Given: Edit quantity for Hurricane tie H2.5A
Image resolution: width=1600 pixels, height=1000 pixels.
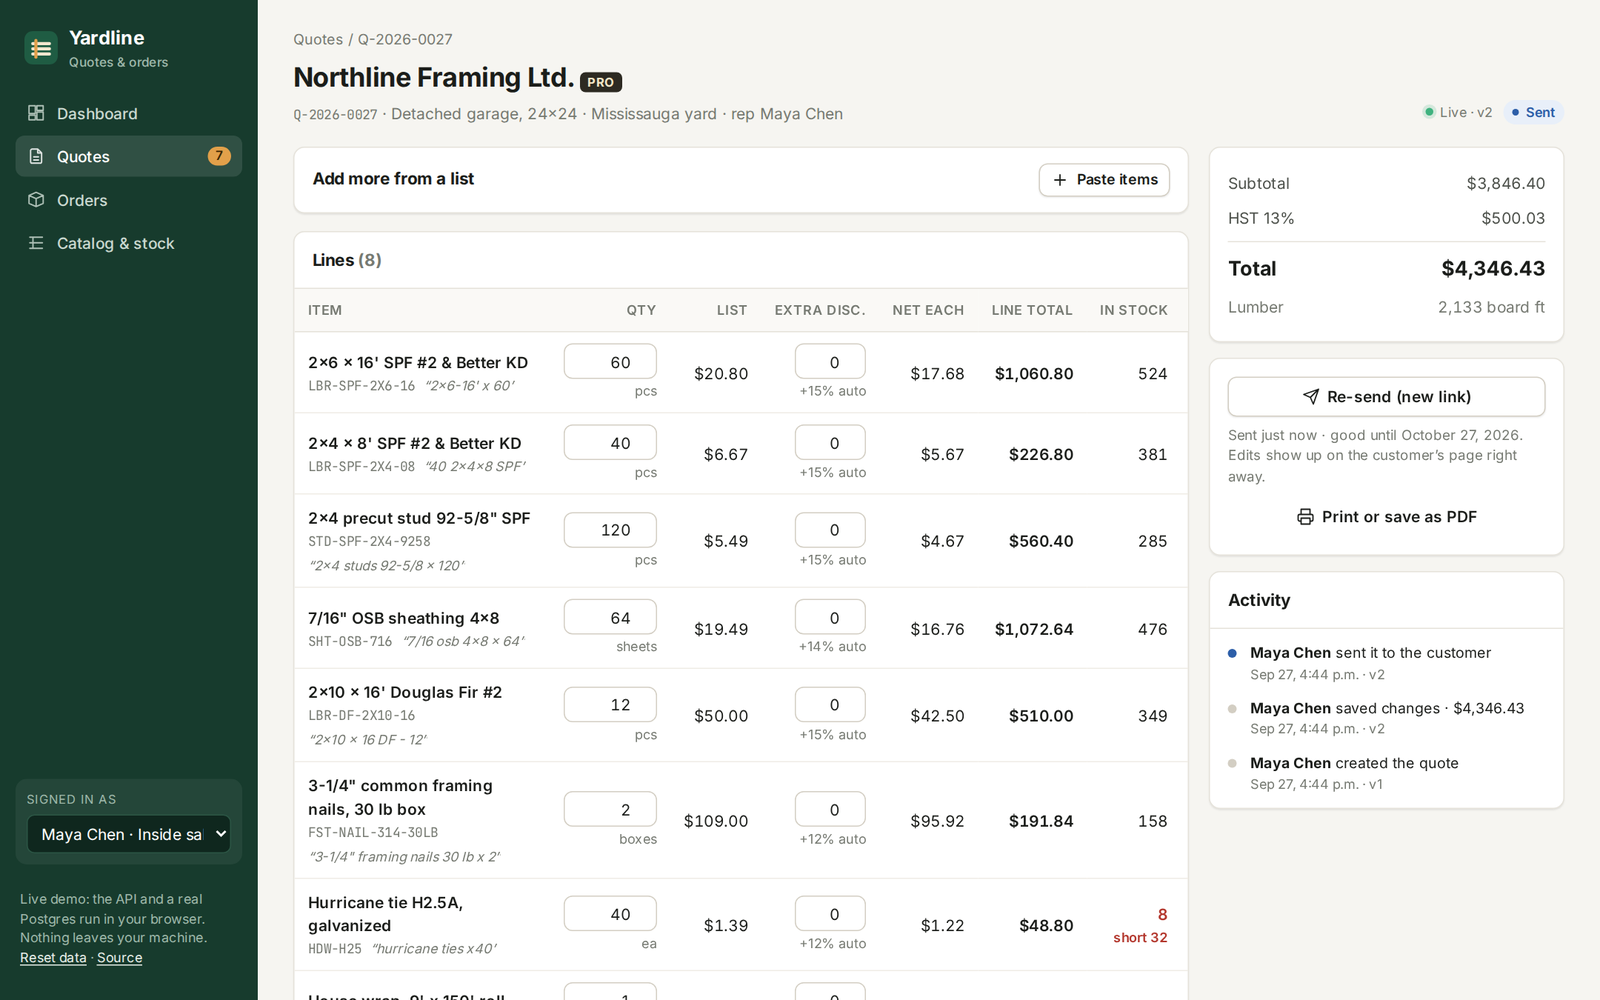Looking at the screenshot, I should (x=610, y=914).
